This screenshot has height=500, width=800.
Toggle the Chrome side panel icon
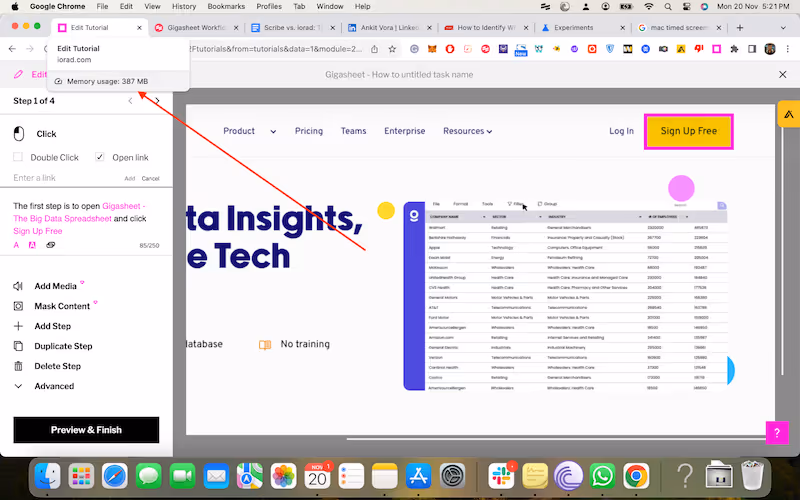click(x=752, y=49)
